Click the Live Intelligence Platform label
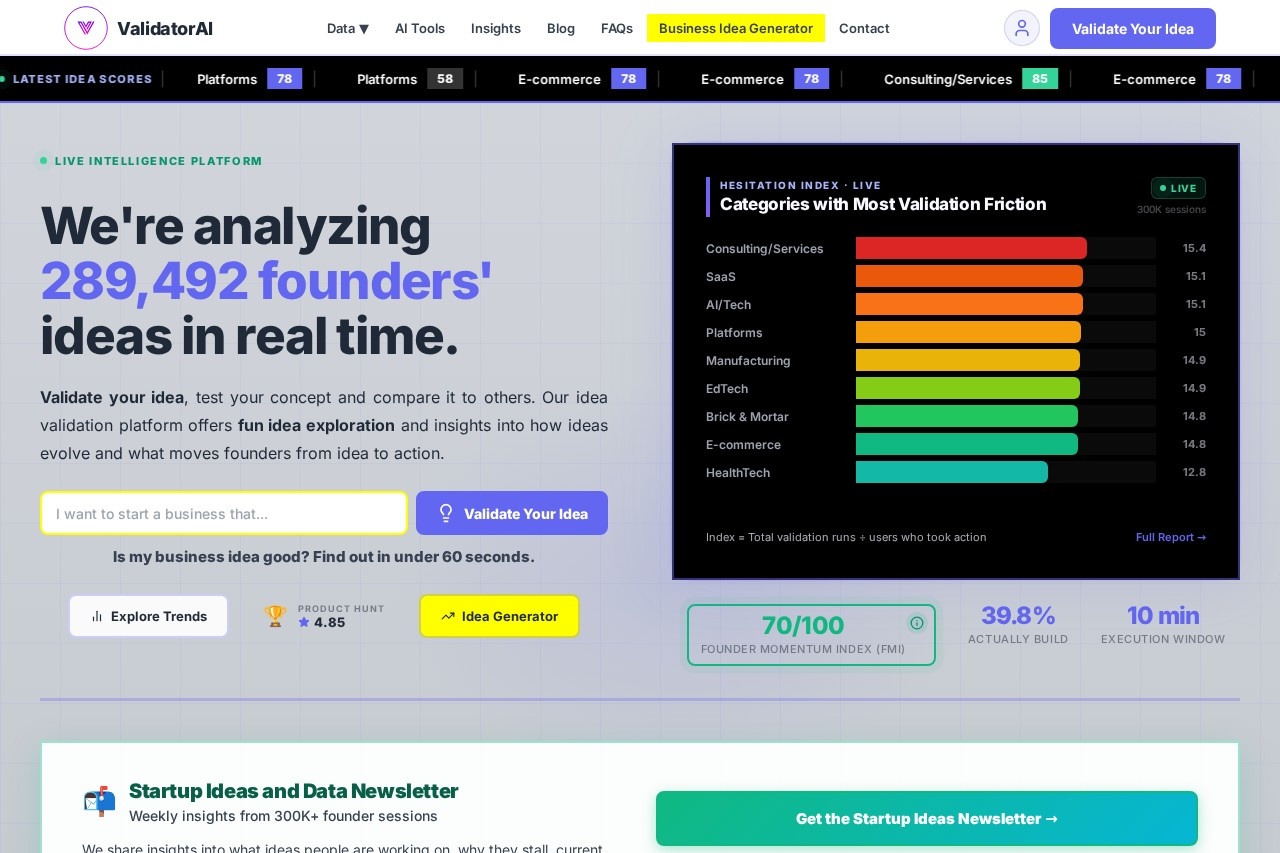The width and height of the screenshot is (1280, 853). click(158, 161)
